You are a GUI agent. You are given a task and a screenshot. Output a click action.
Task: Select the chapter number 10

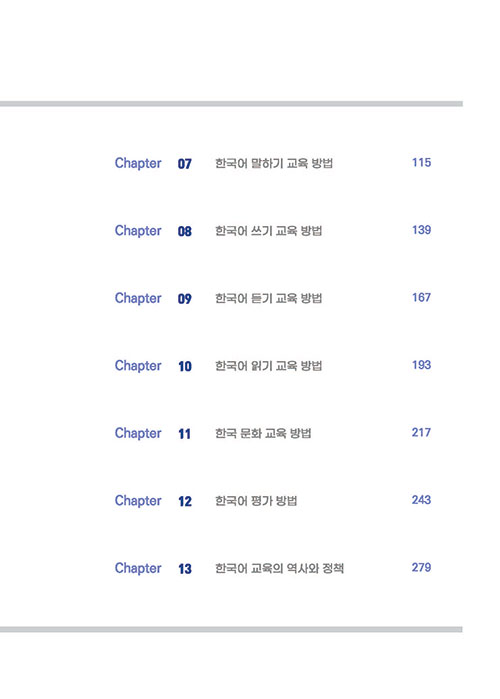point(184,366)
